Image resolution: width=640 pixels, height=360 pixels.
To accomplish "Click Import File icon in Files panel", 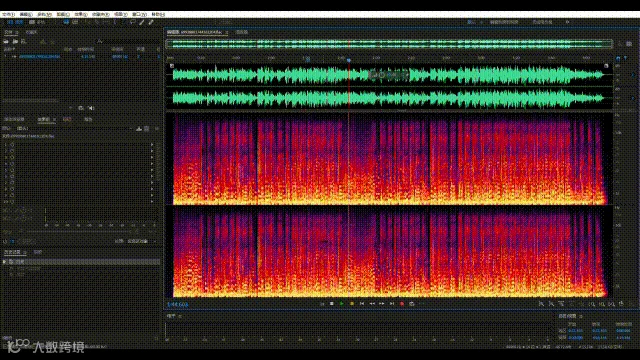I will click(15, 41).
